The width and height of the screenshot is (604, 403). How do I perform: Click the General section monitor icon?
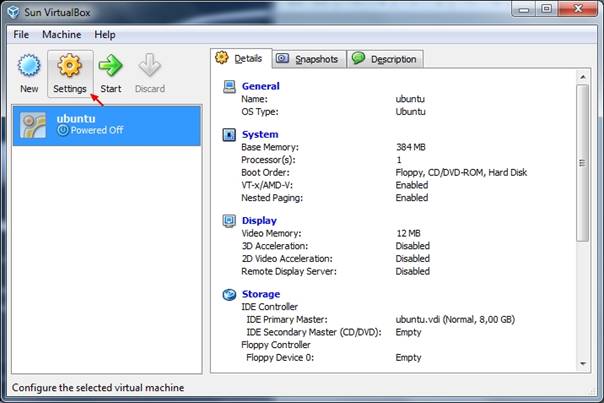(229, 87)
